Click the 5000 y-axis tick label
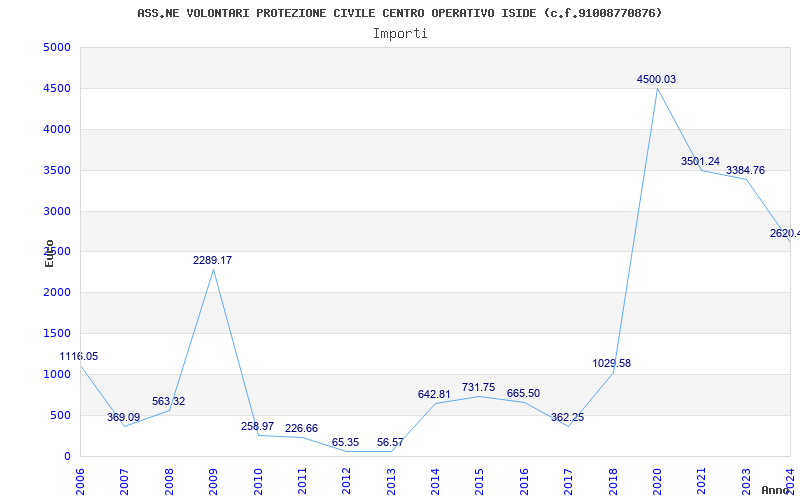Image resolution: width=800 pixels, height=500 pixels. click(57, 48)
